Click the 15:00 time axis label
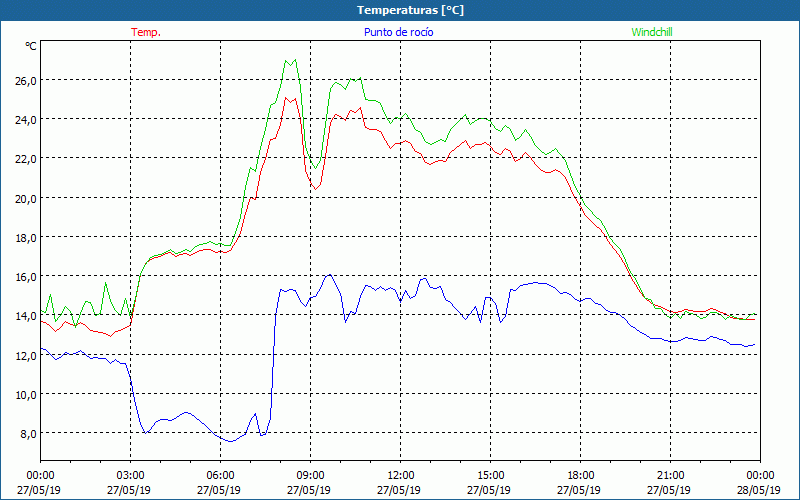Screen dimensions: 800x500 490,476
